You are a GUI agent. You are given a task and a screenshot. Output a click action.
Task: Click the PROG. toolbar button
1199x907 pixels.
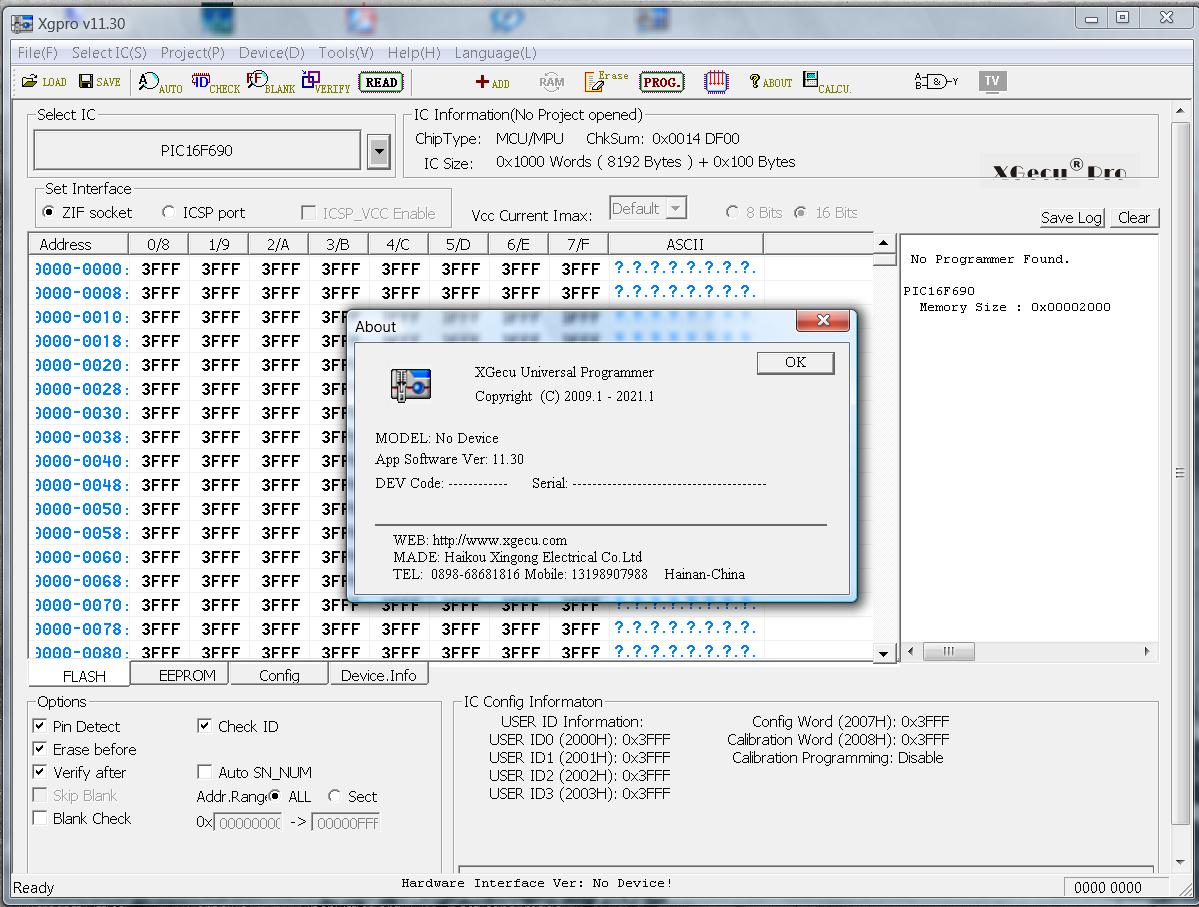pos(661,82)
